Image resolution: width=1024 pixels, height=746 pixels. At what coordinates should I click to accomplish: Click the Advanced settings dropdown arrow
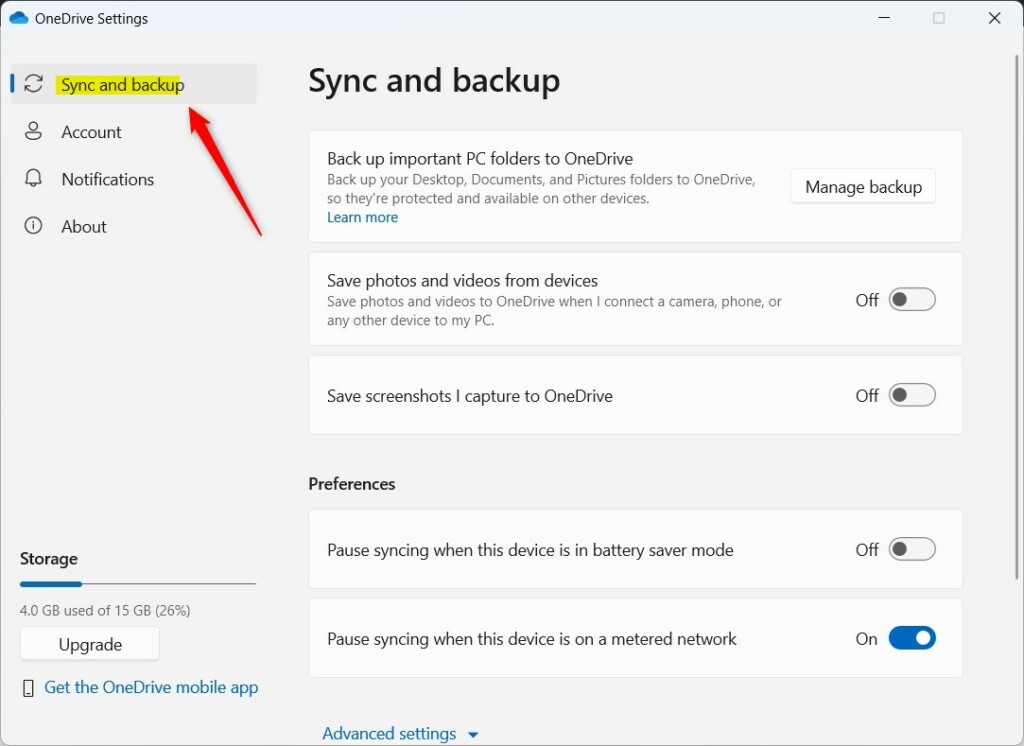point(473,735)
